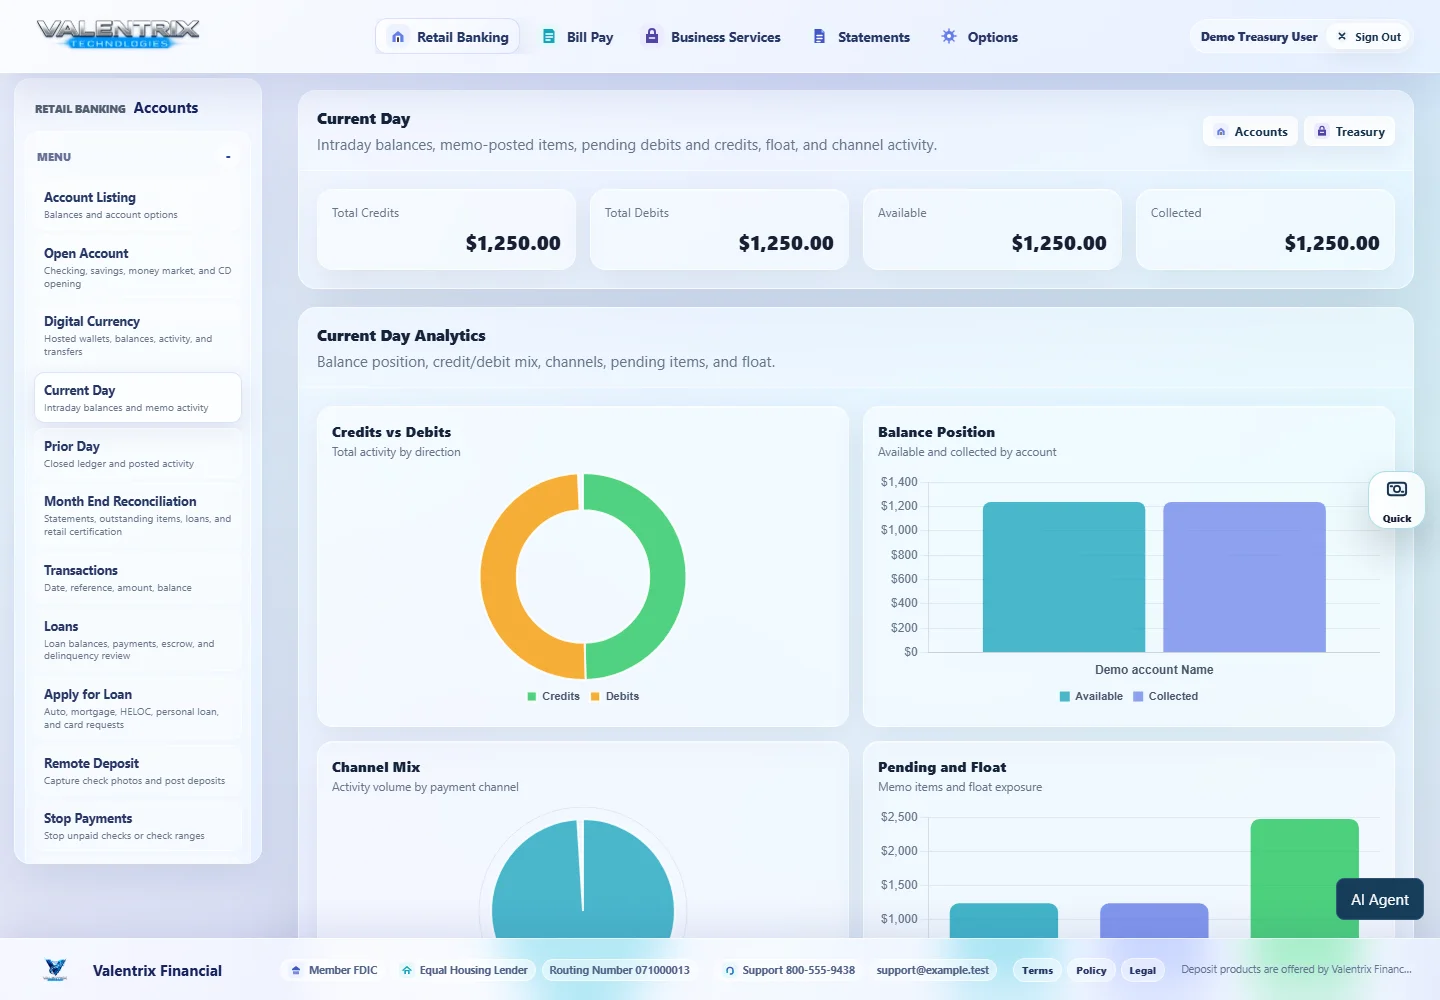
Task: Click the Demo Treasury User name
Action: point(1259,37)
